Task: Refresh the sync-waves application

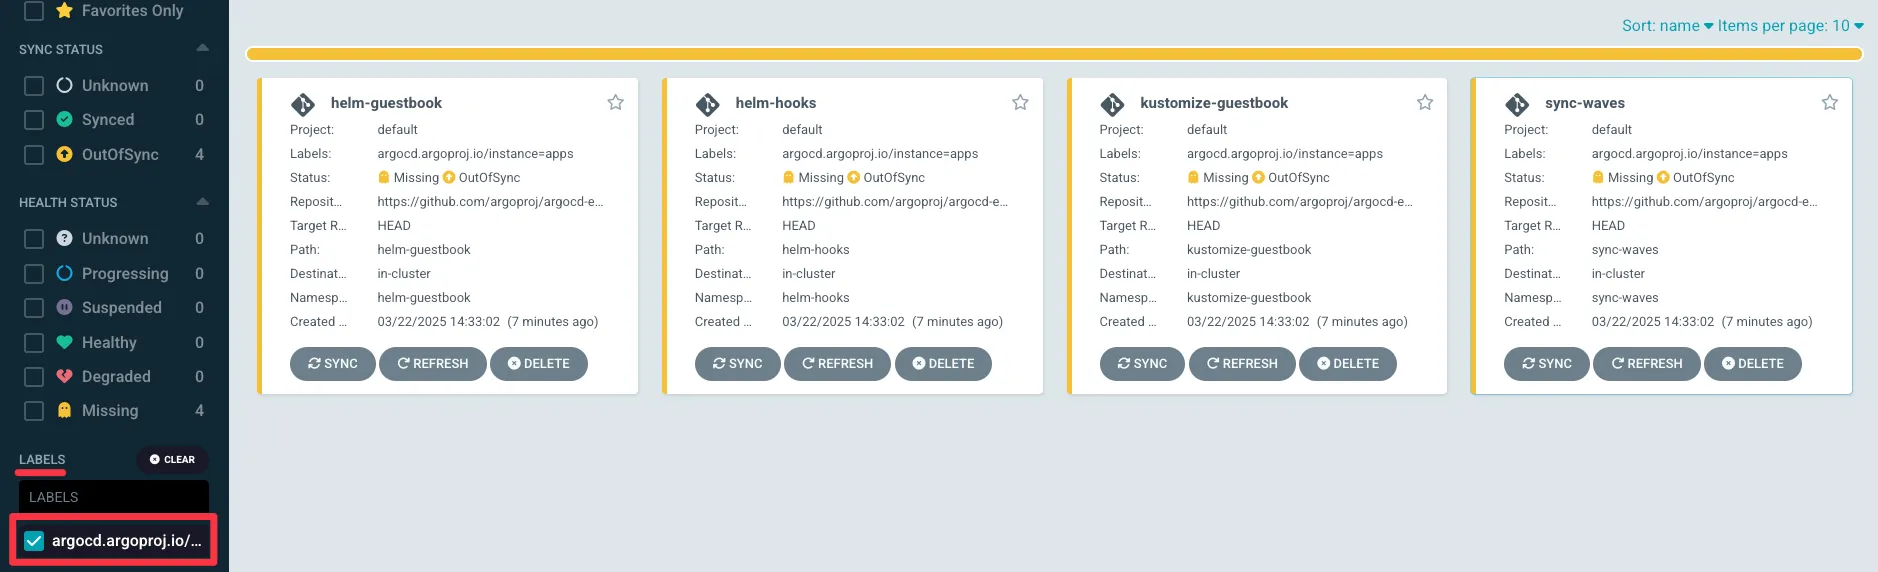Action: point(1647,364)
